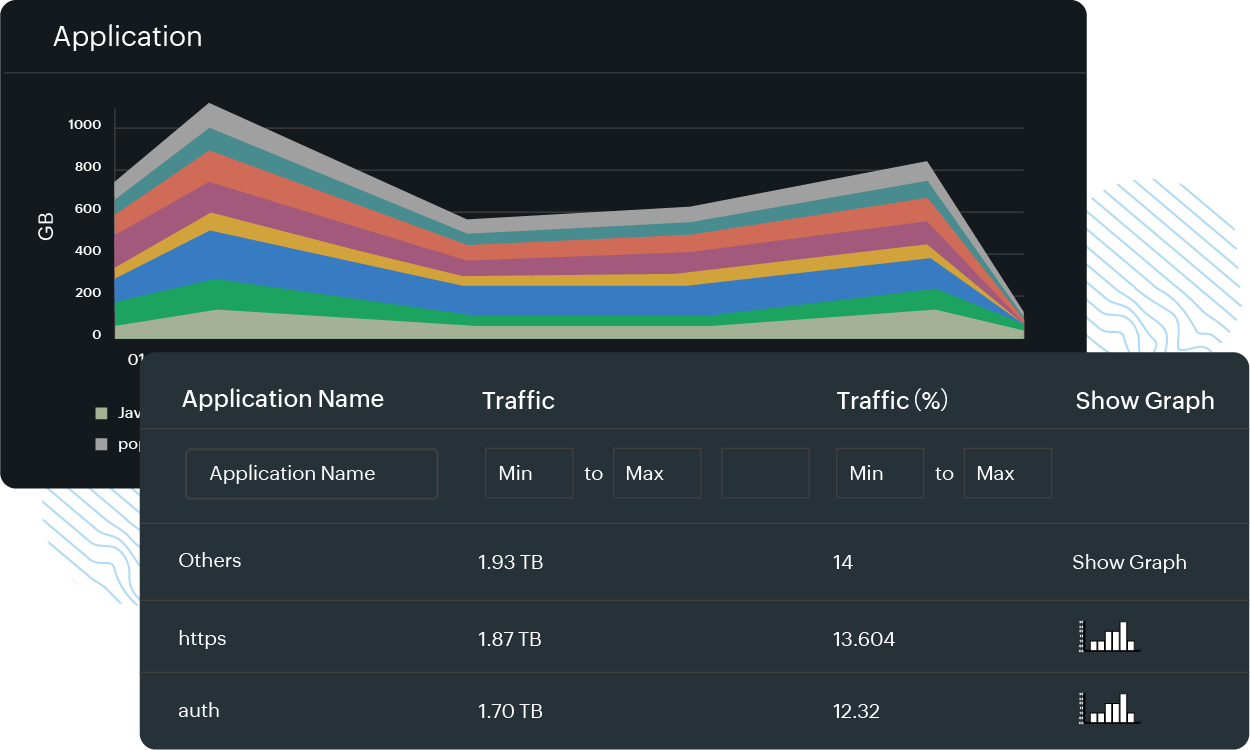Click the empty filter box beside Traffic (%)

point(765,473)
